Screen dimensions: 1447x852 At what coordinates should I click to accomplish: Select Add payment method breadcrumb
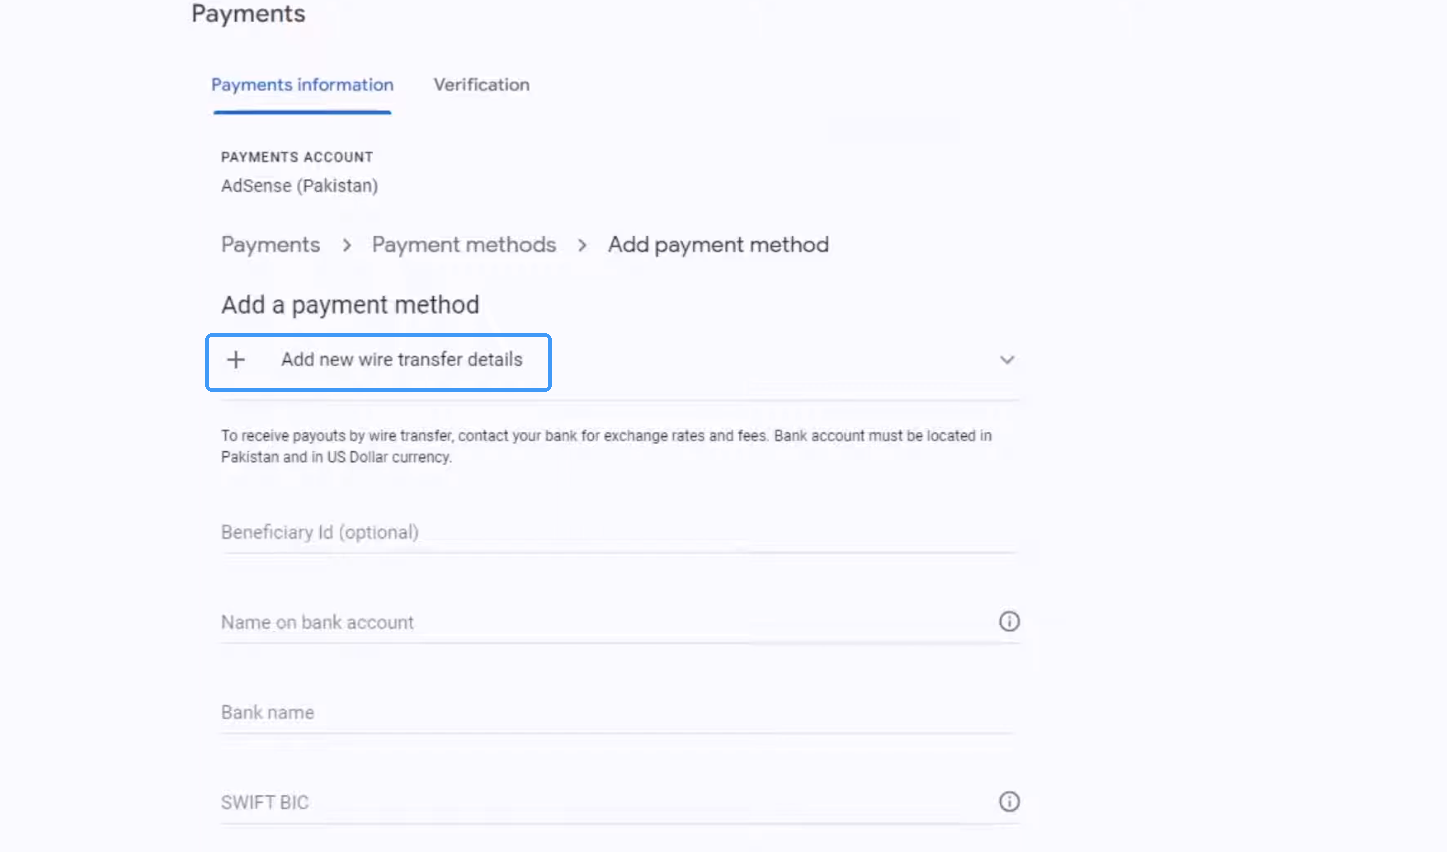click(718, 245)
